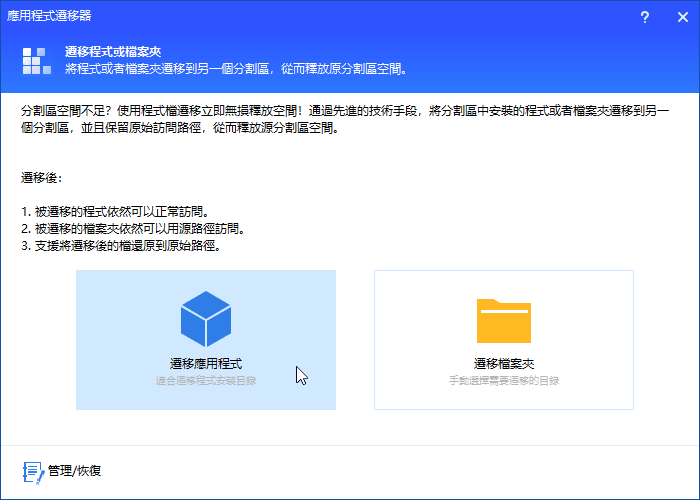Click the header description about releasing partition space
Screen dimensions: 700x500
pos(237,69)
